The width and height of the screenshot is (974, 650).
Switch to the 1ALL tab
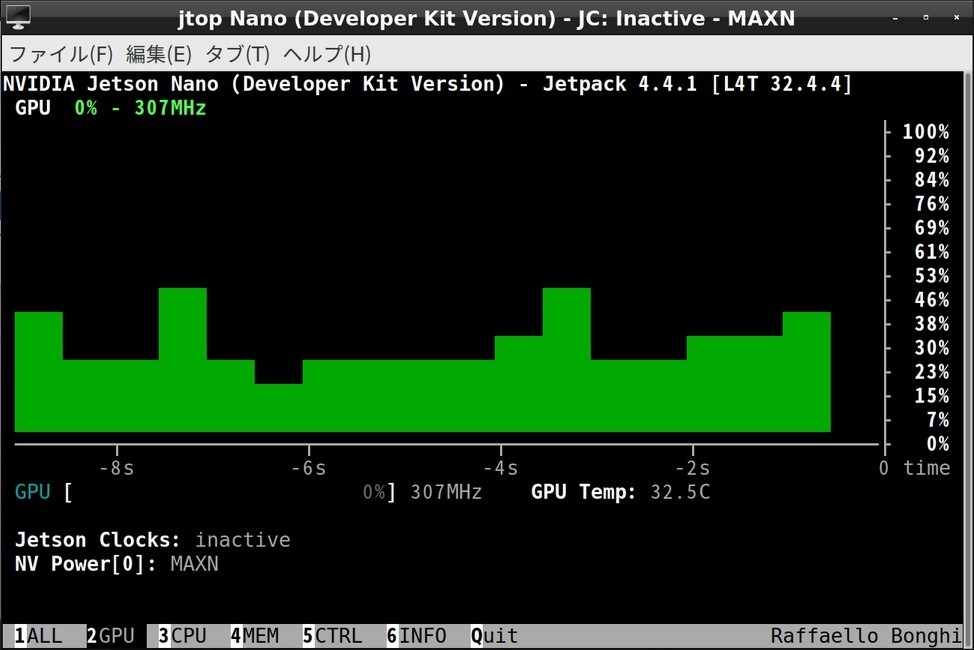(x=39, y=636)
